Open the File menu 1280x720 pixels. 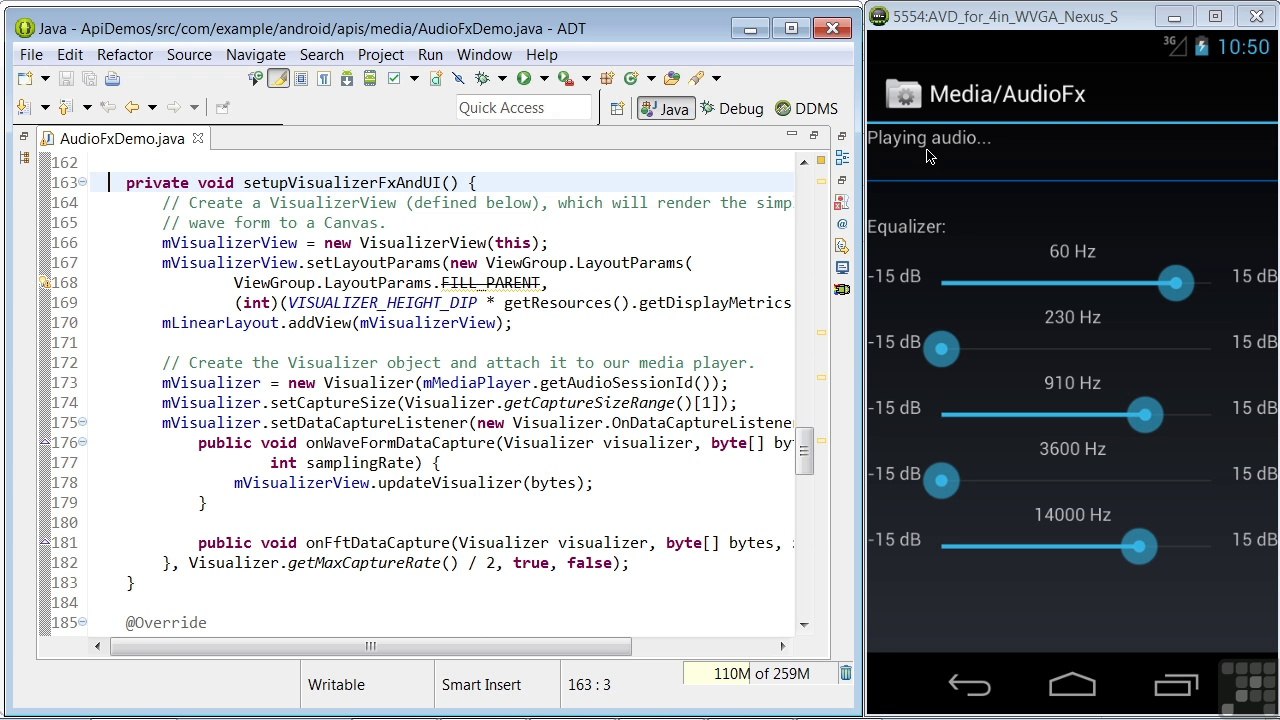point(31,54)
